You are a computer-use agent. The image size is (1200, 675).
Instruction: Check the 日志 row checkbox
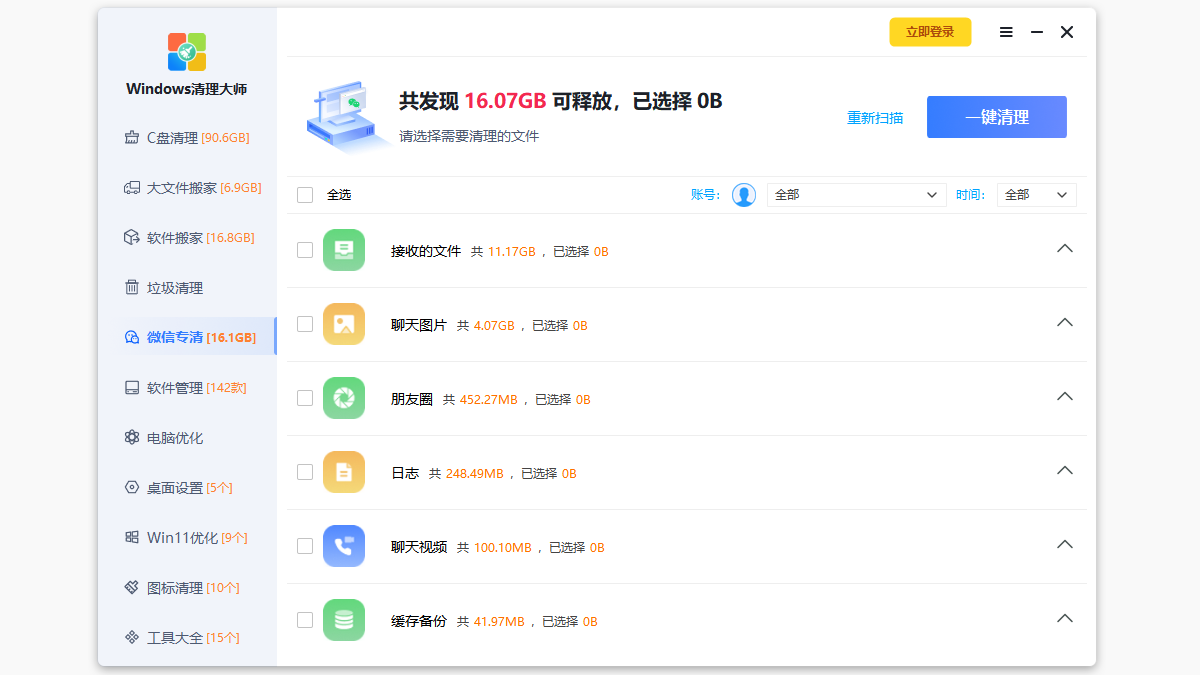pyautogui.click(x=305, y=472)
